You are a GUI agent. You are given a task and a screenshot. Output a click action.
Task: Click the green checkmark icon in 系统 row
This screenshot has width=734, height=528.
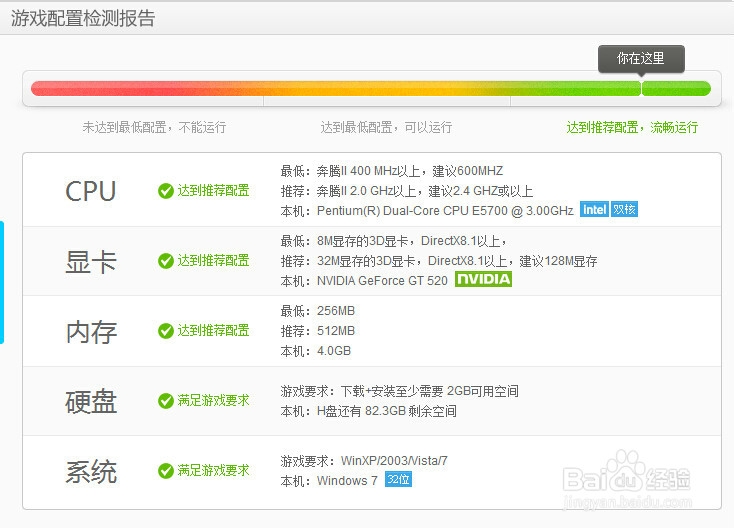[166, 471]
